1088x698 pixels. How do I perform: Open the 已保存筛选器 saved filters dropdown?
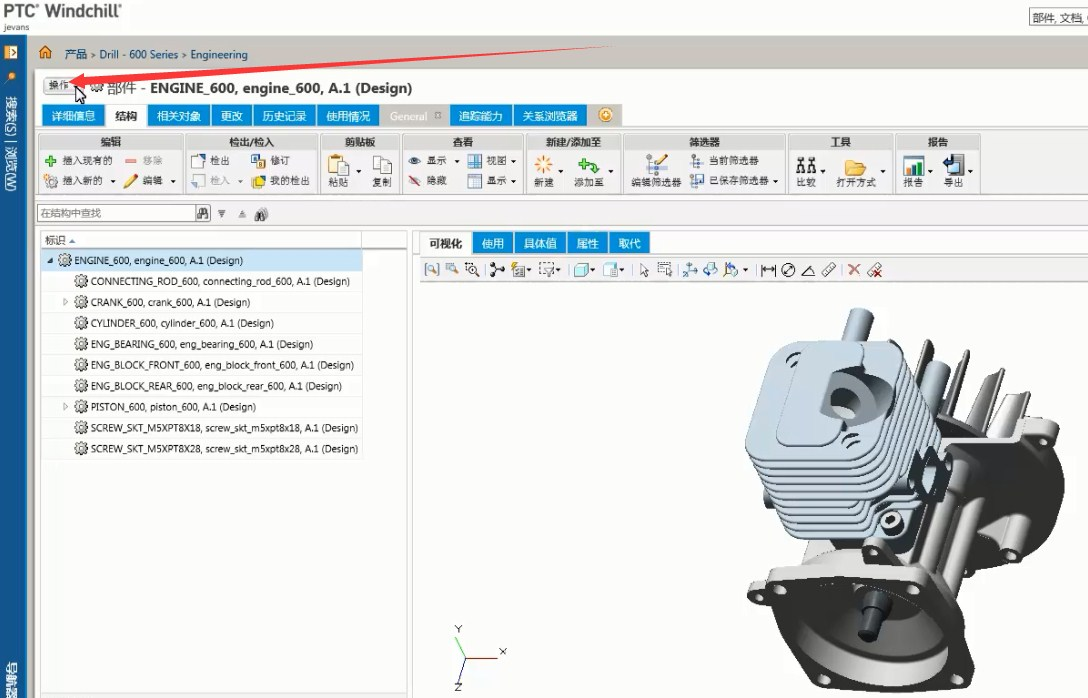coord(776,181)
